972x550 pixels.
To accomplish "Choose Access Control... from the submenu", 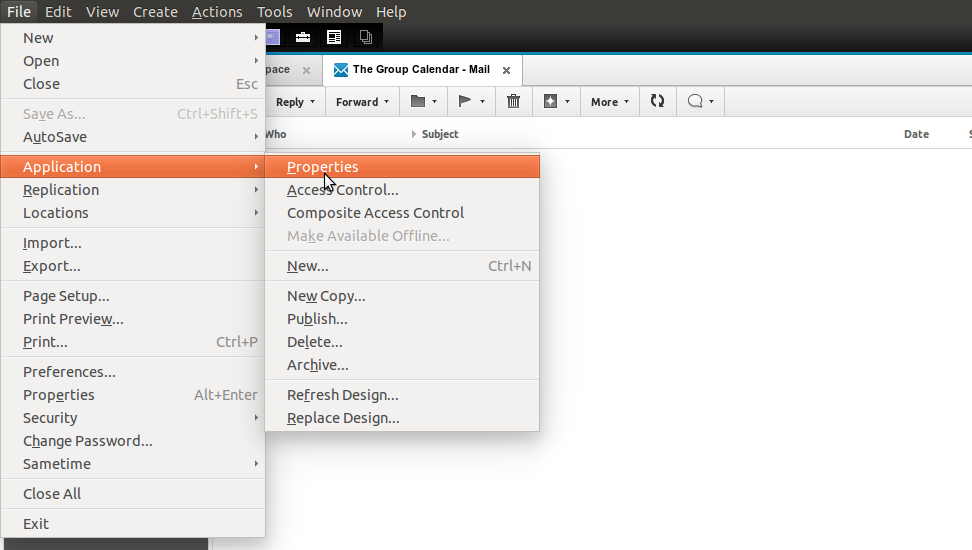I will point(342,190).
